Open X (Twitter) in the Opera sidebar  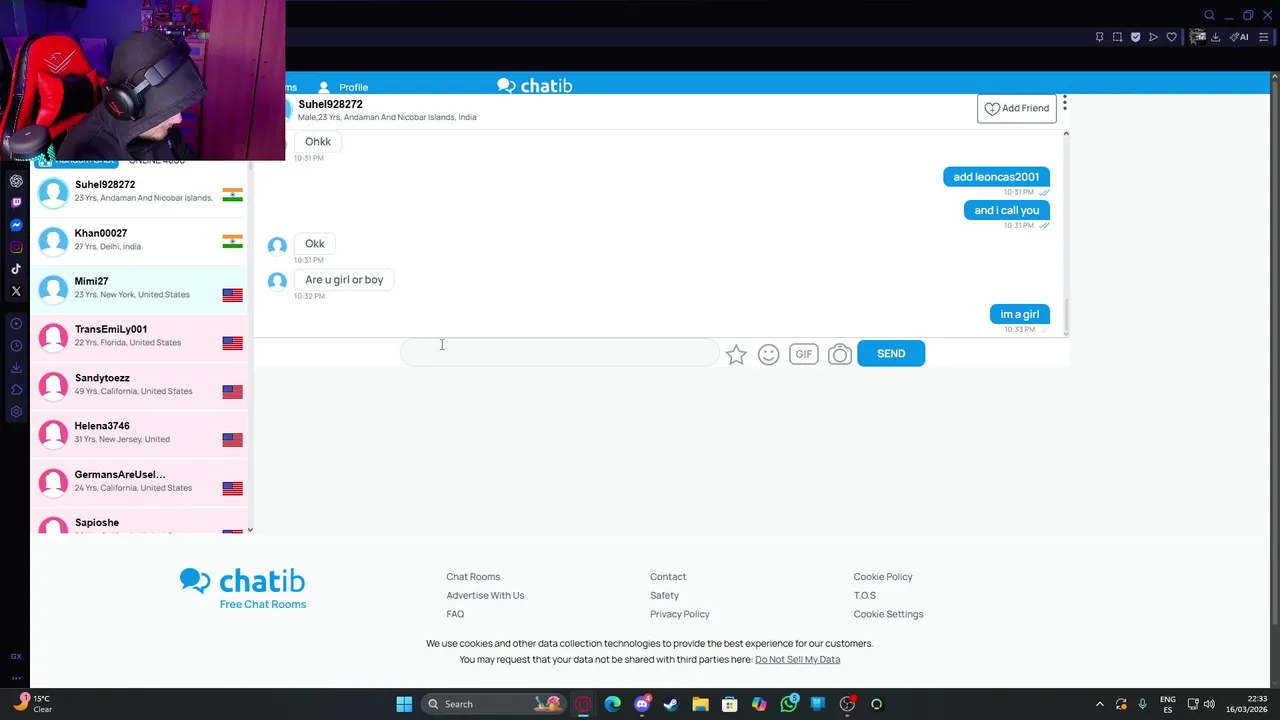[x=16, y=291]
